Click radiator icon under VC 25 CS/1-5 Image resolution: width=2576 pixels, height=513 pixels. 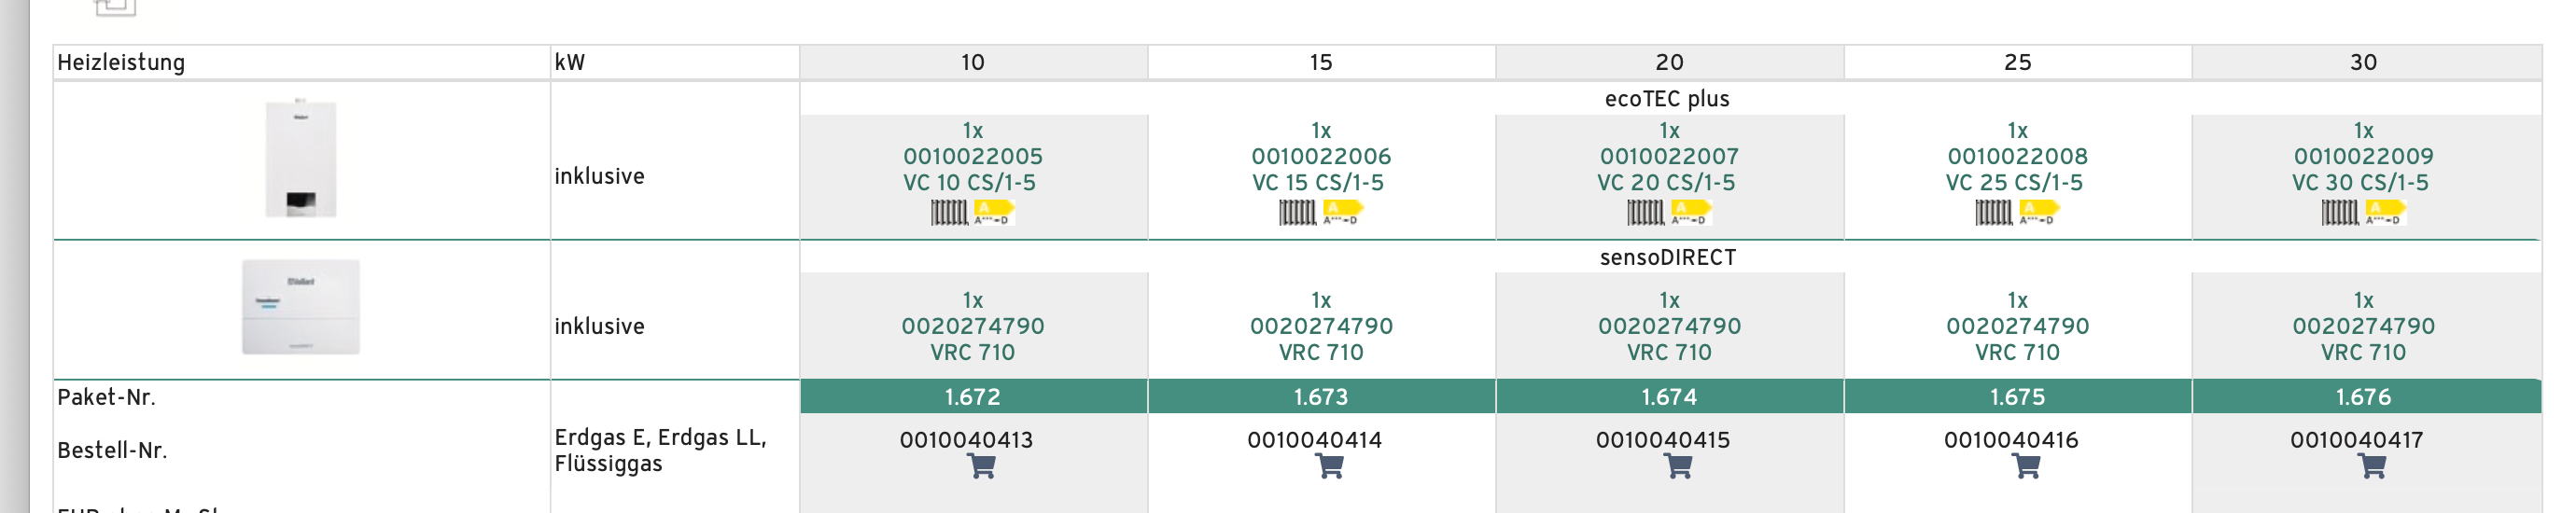1993,213
